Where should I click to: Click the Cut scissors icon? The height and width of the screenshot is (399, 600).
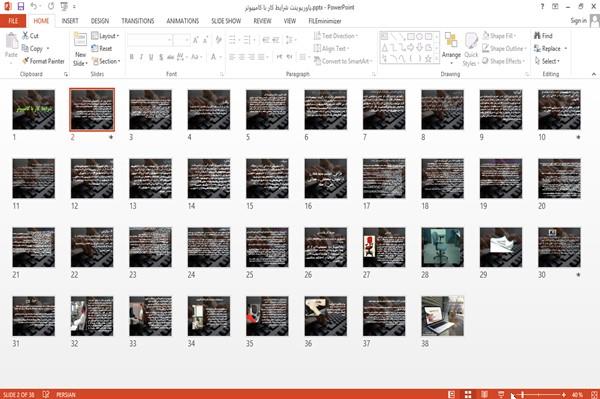pos(26,36)
